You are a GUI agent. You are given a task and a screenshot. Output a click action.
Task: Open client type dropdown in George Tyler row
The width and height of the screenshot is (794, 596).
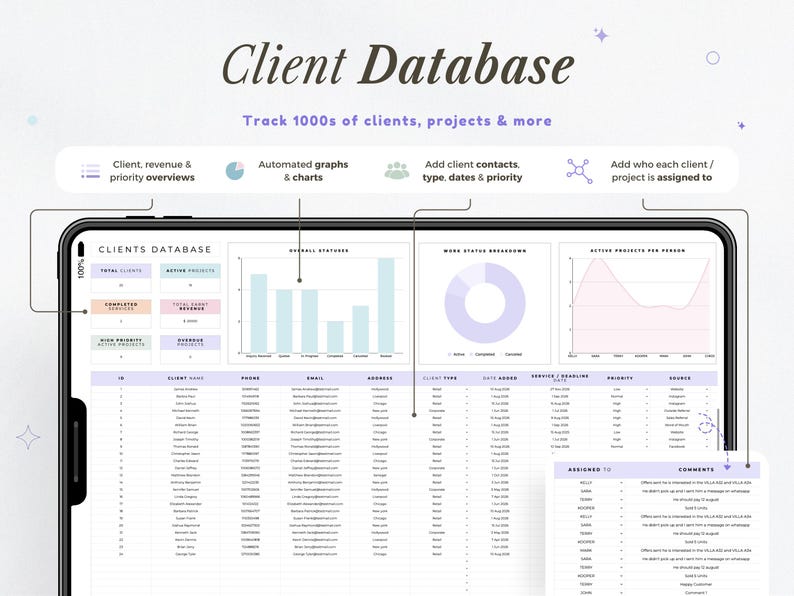(466, 554)
